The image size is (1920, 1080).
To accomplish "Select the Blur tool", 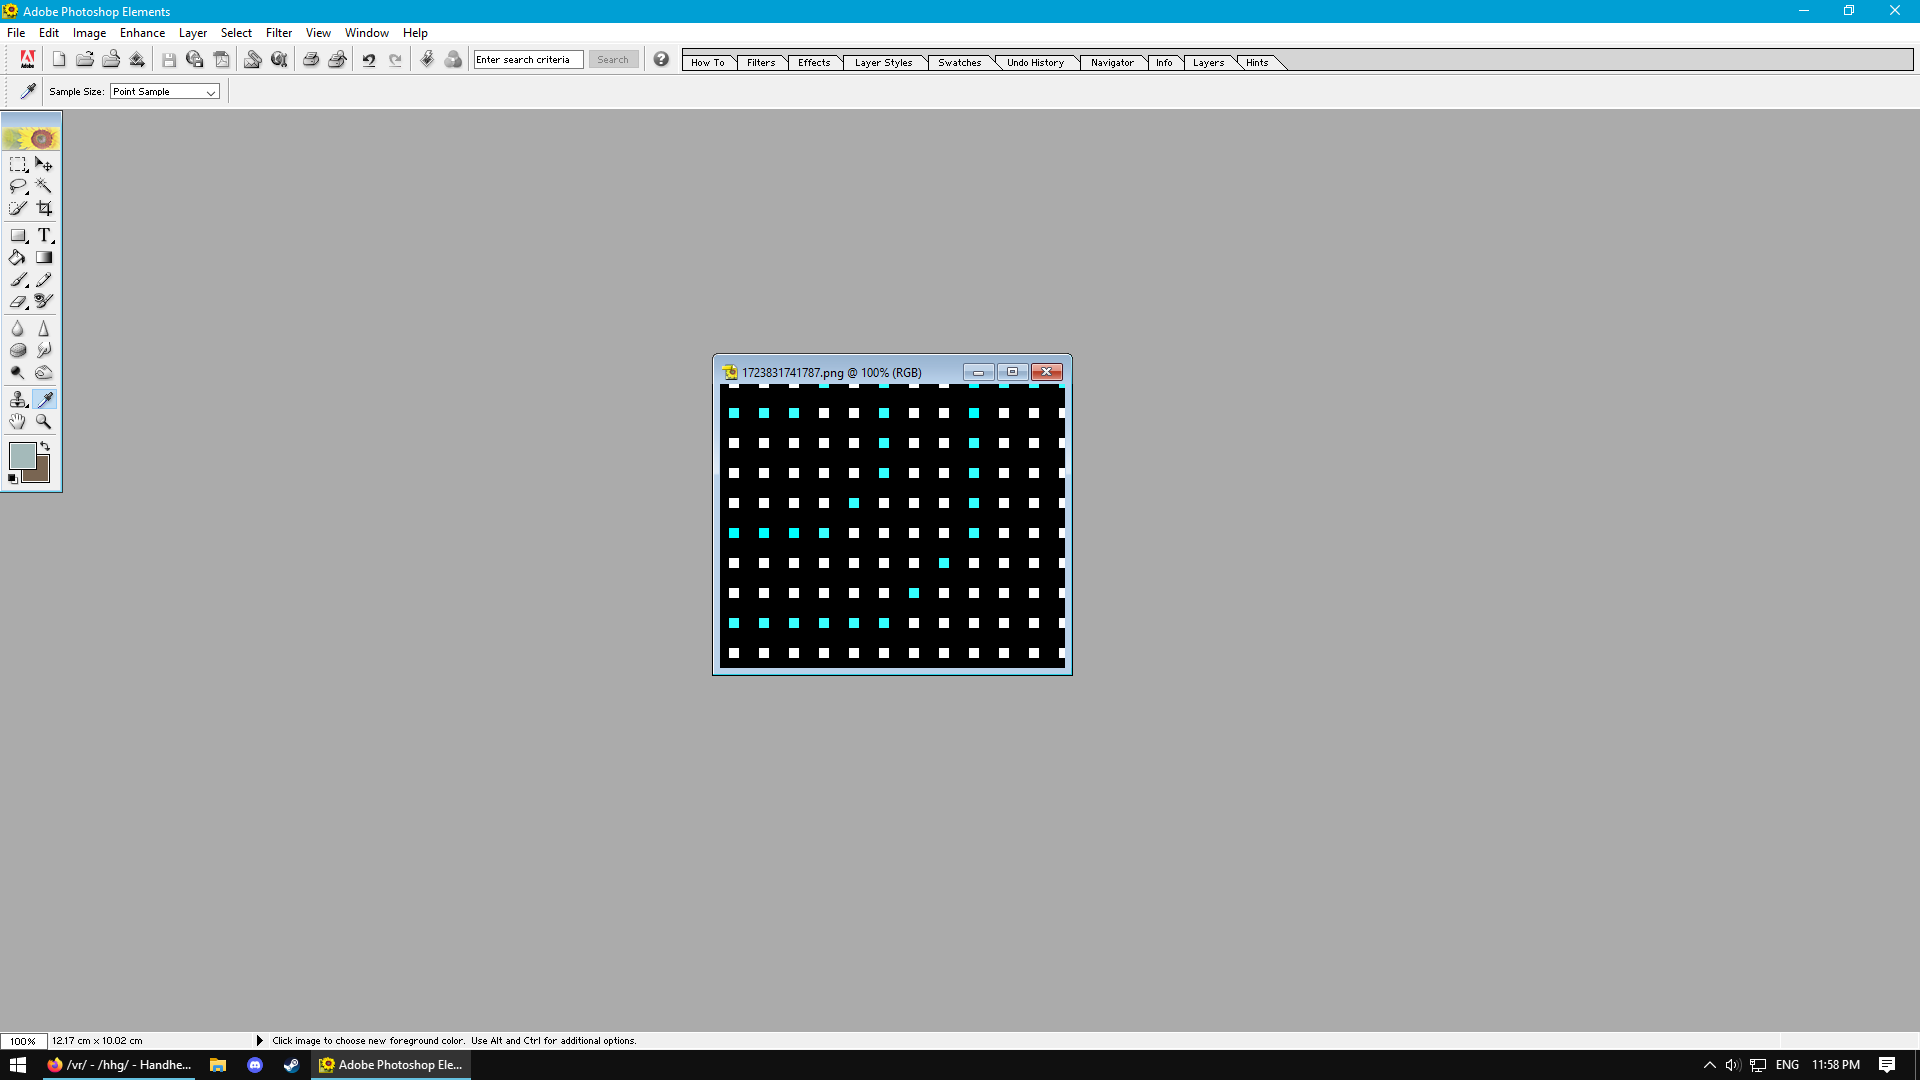I will (18, 329).
